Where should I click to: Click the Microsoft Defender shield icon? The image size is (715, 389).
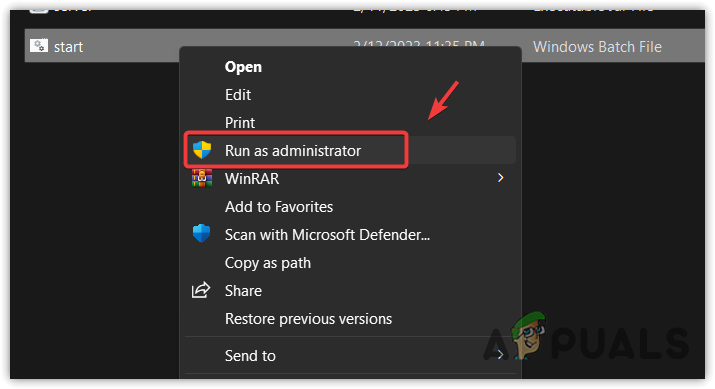202,233
